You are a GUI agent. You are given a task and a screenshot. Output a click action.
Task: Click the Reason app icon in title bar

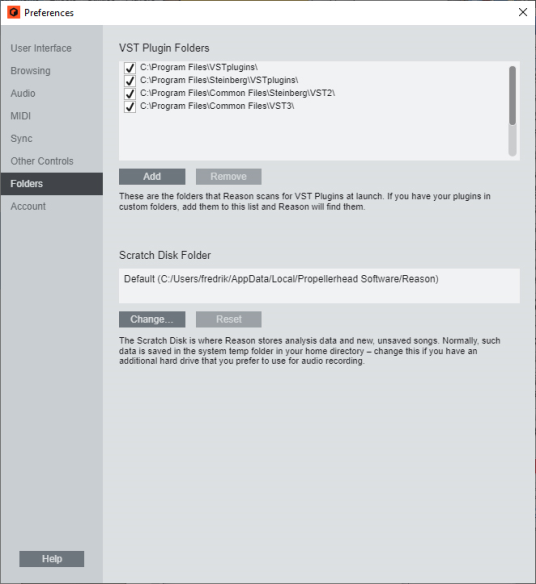(x=14, y=12)
